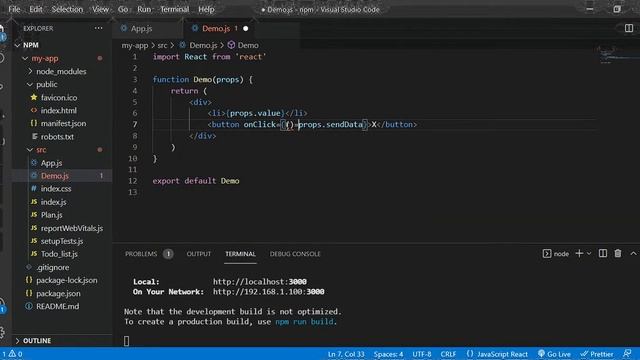Switch to the Demo.js editor tab
640x360 pixels.
[x=216, y=29]
